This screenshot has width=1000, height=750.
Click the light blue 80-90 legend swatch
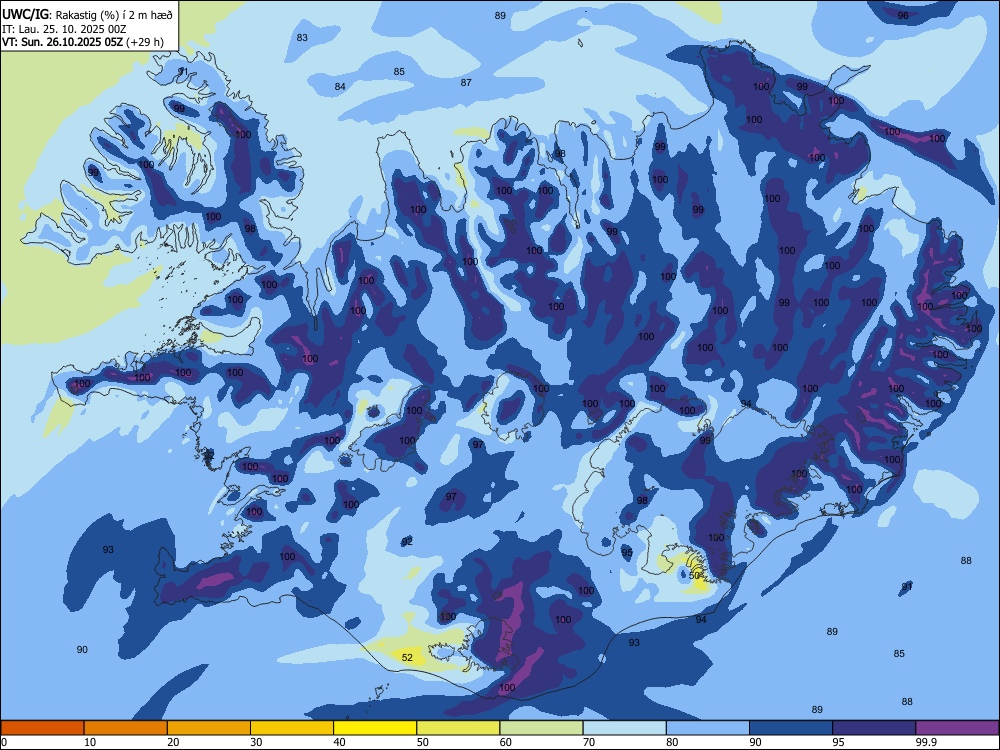708,728
